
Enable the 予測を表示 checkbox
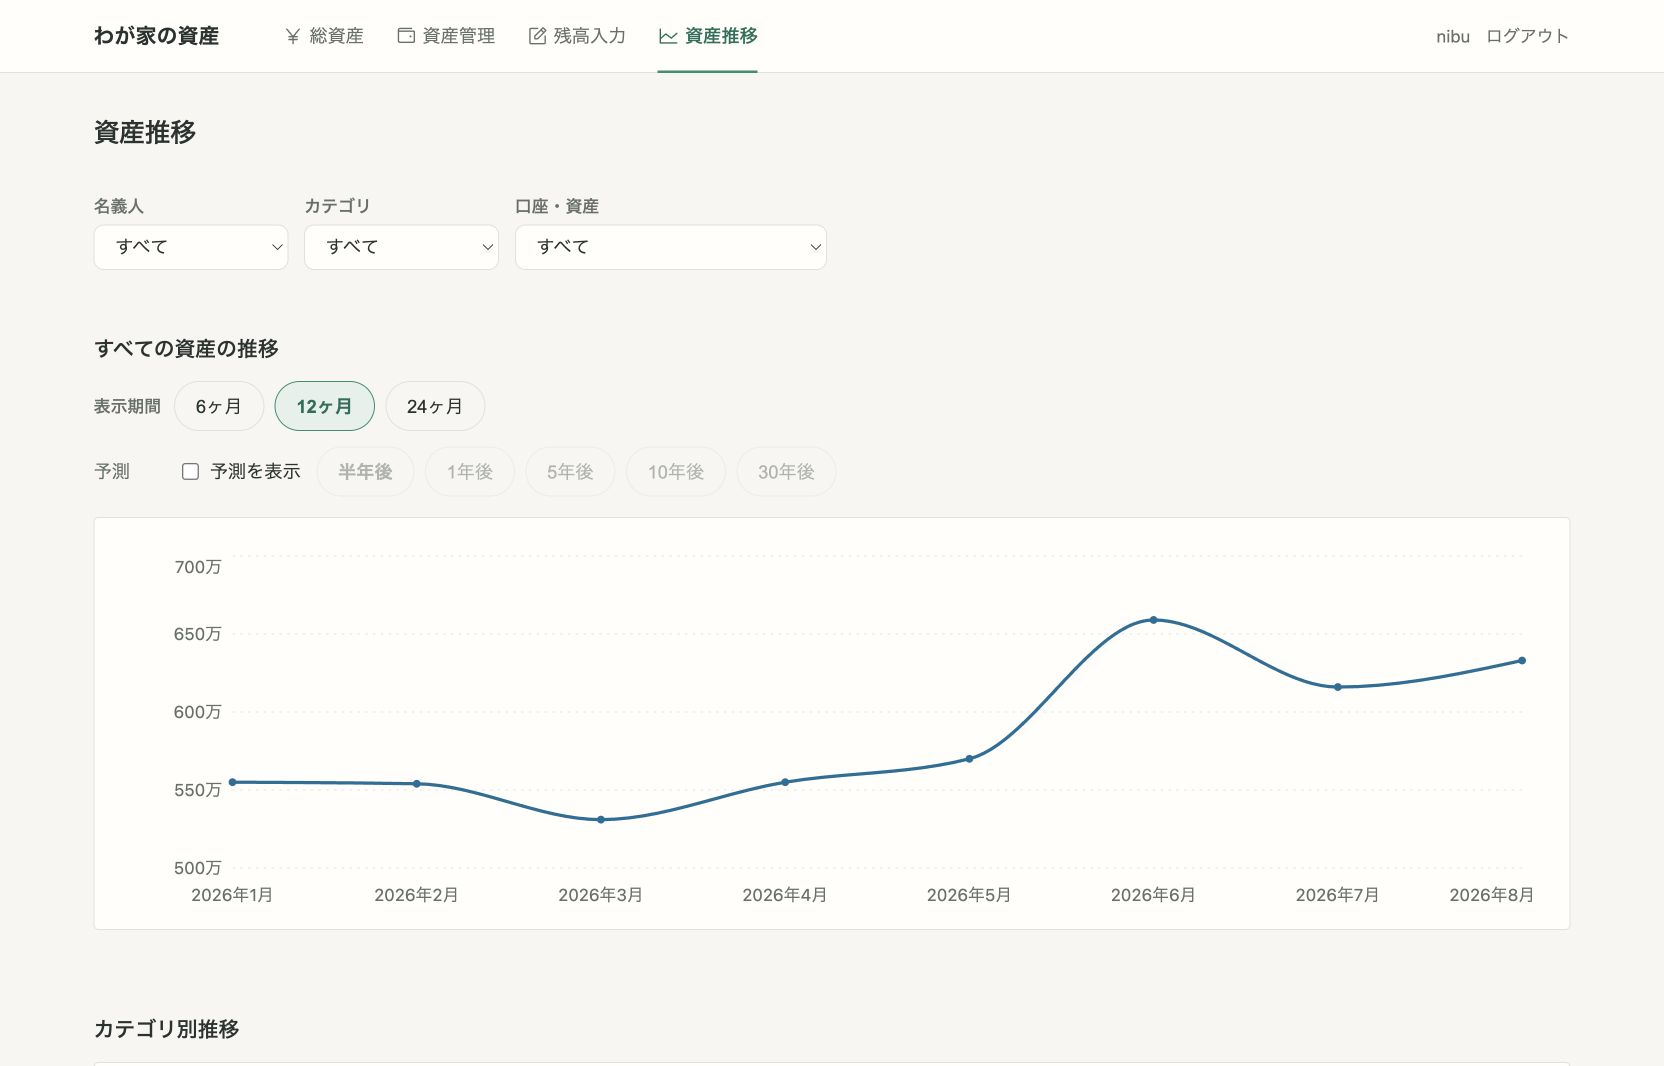coord(190,471)
